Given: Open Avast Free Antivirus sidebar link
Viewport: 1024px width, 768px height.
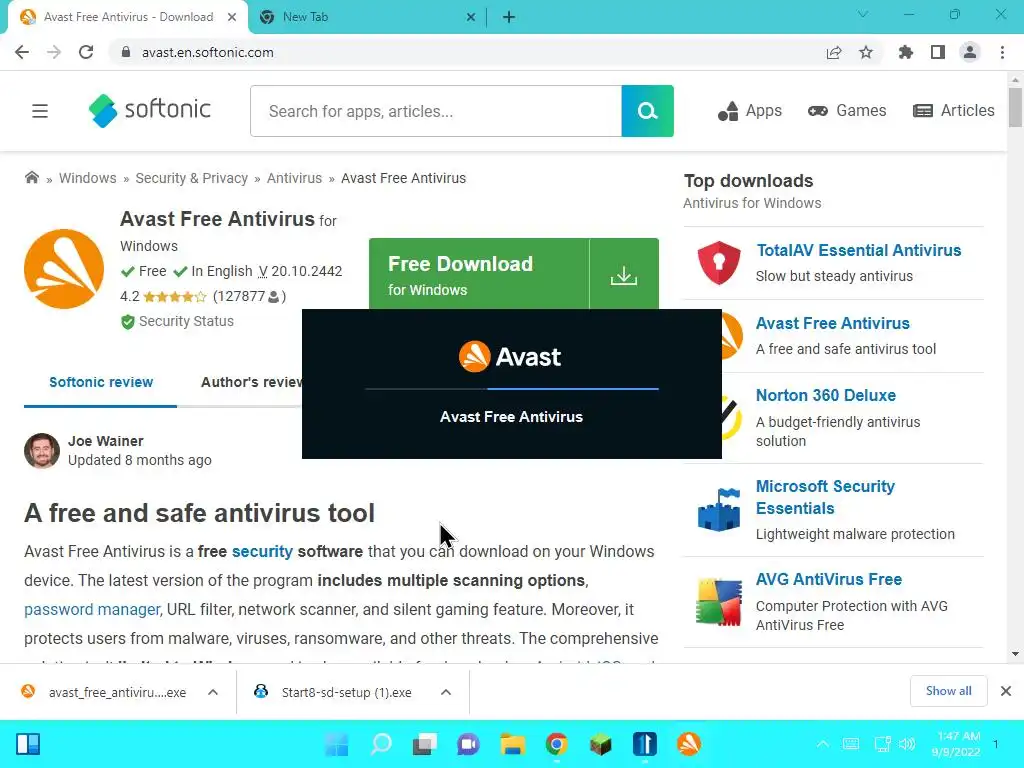Looking at the screenshot, I should tap(832, 323).
